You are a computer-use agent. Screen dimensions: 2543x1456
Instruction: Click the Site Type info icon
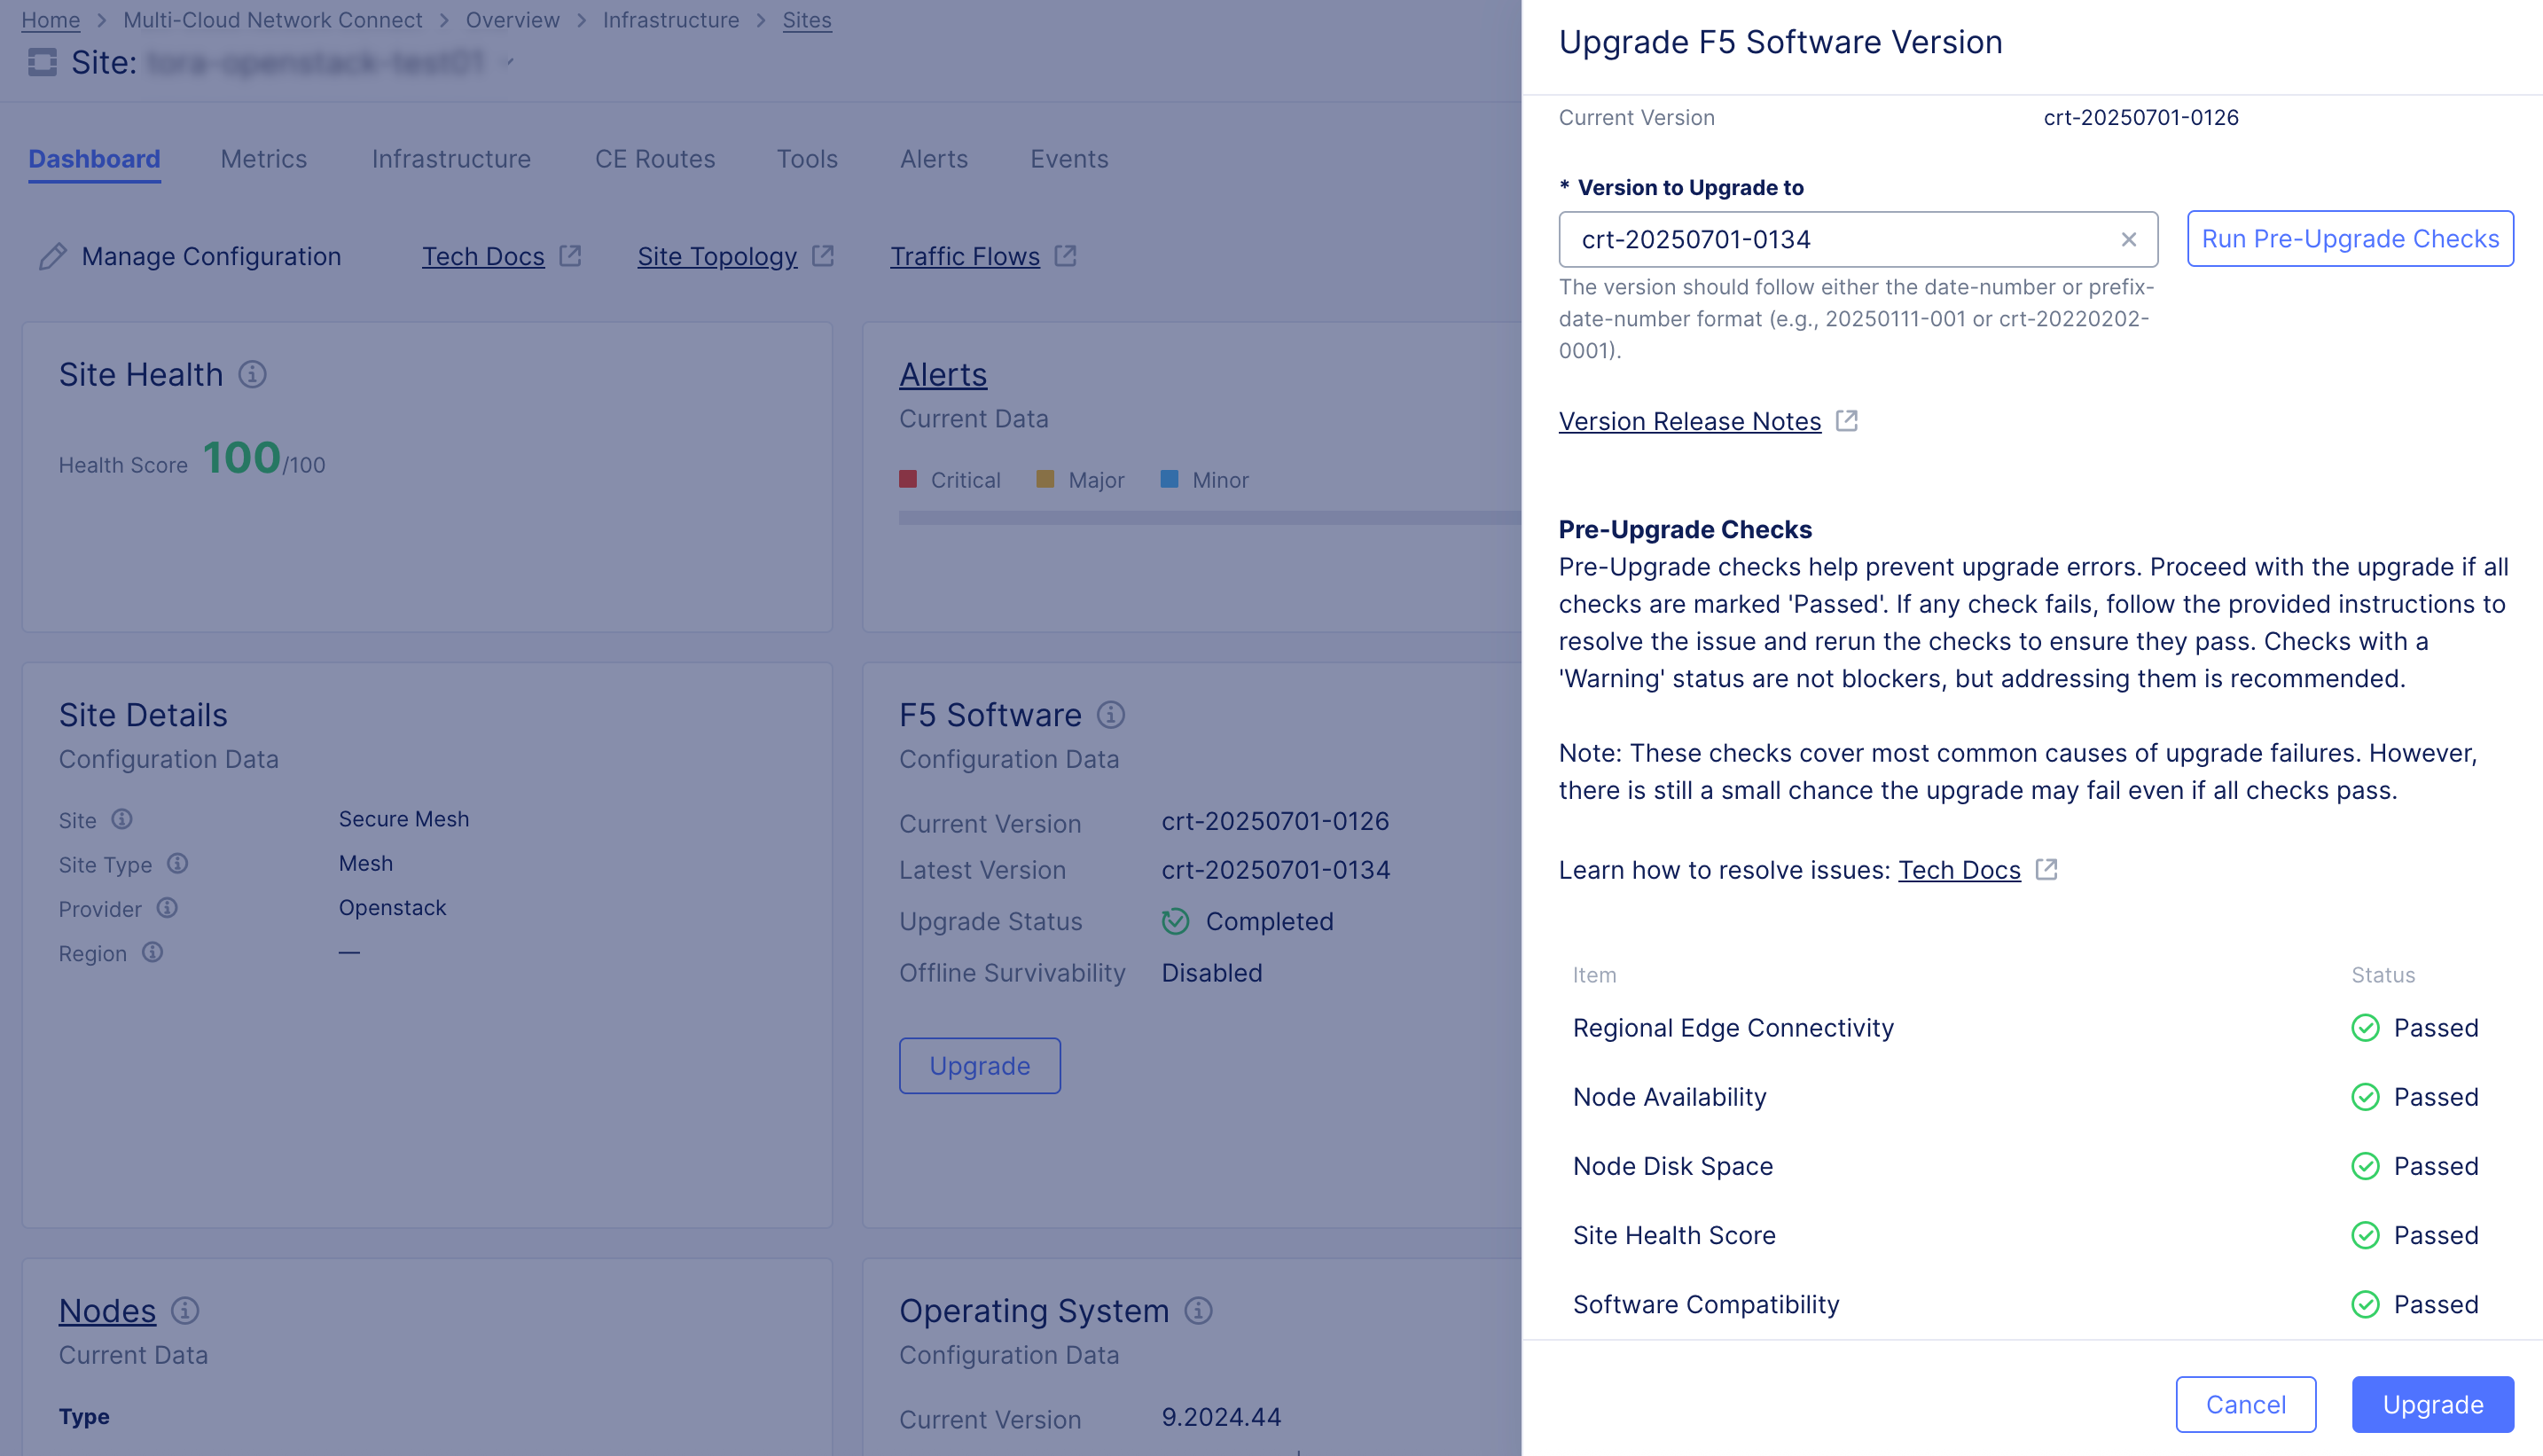177,864
